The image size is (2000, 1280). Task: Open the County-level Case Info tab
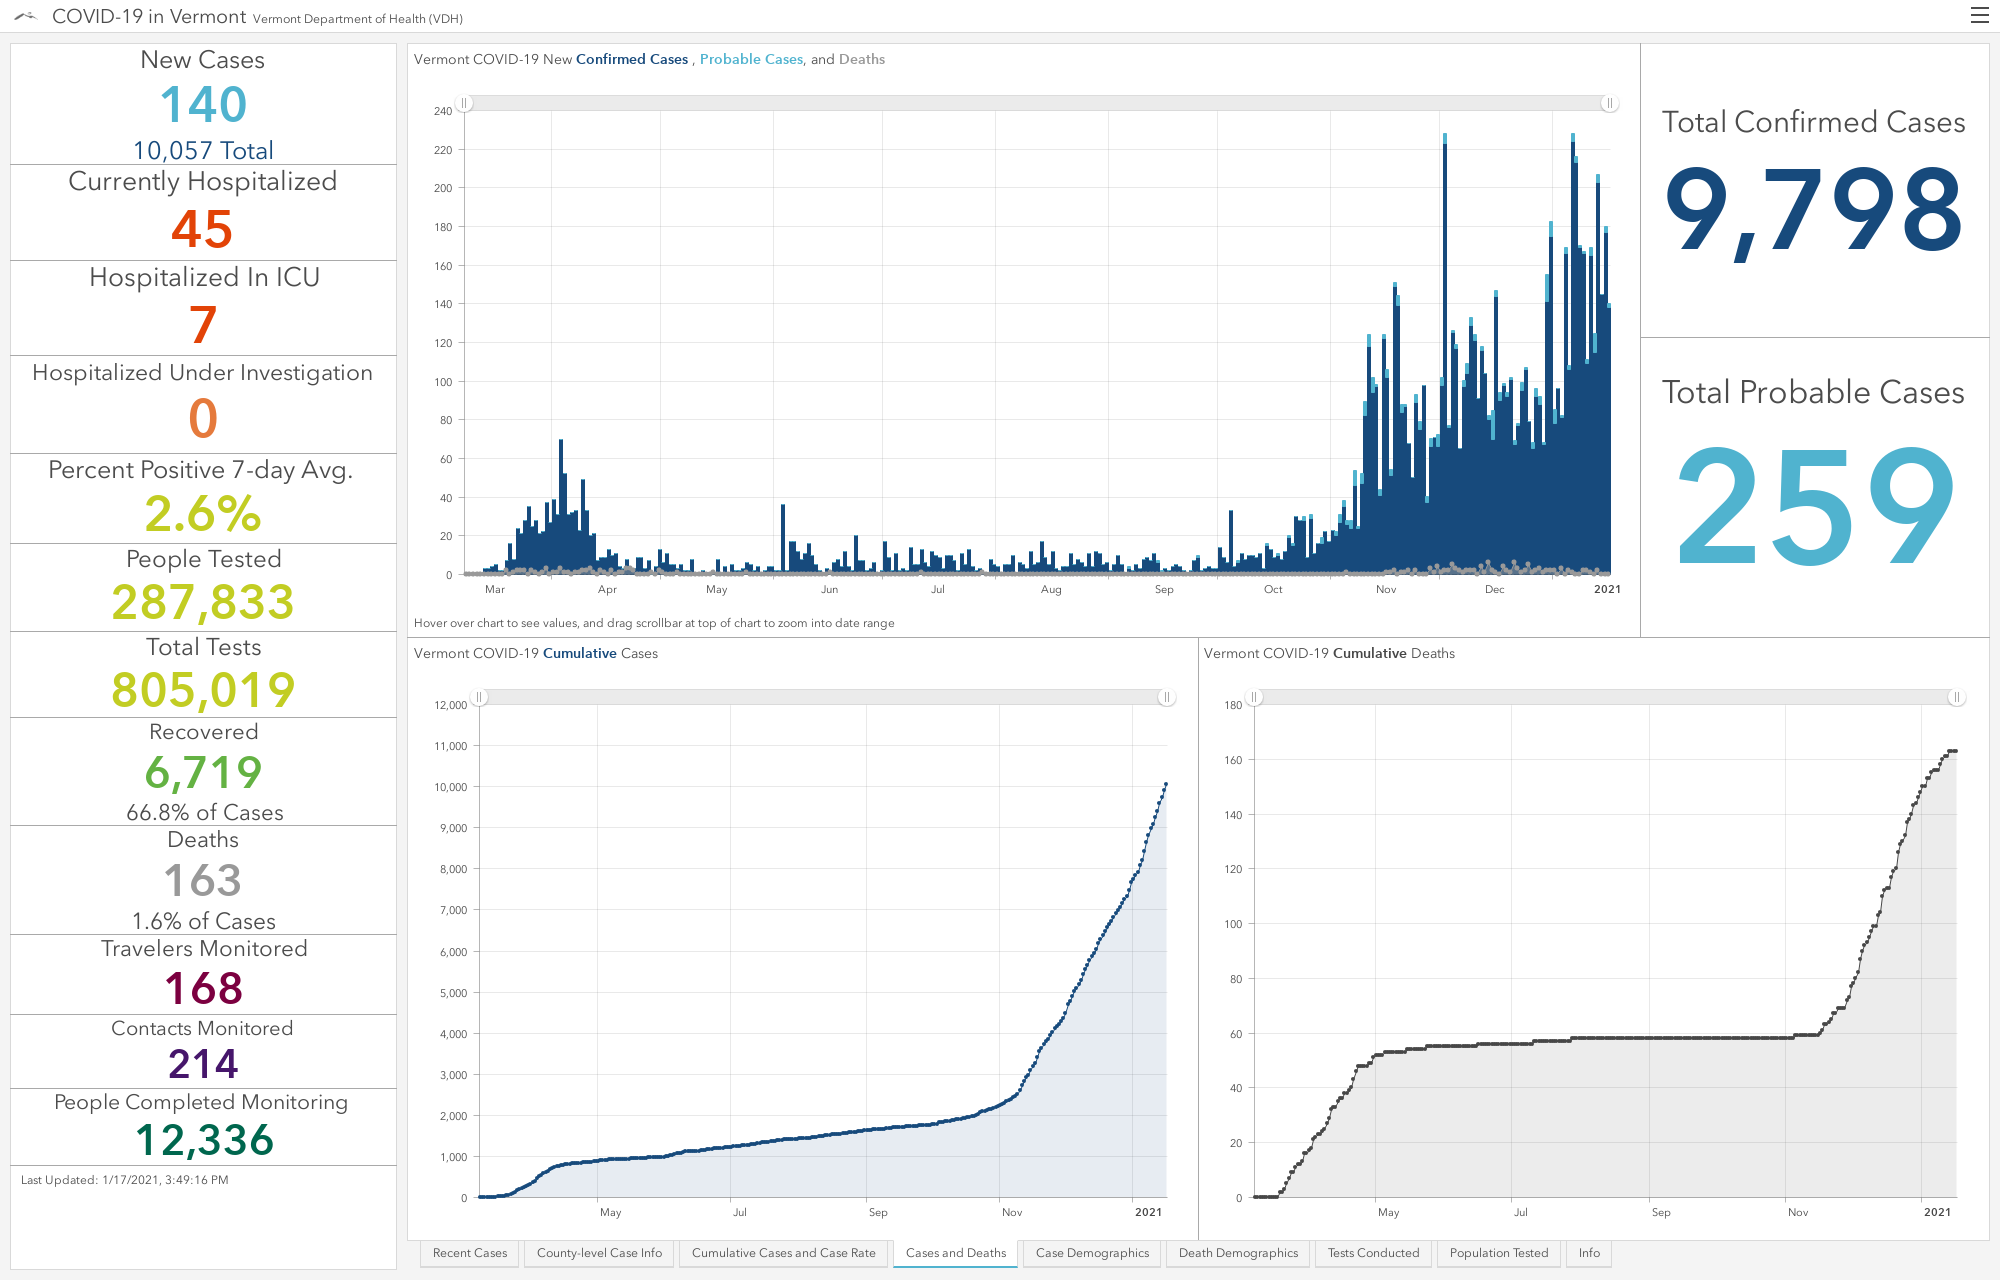click(599, 1253)
